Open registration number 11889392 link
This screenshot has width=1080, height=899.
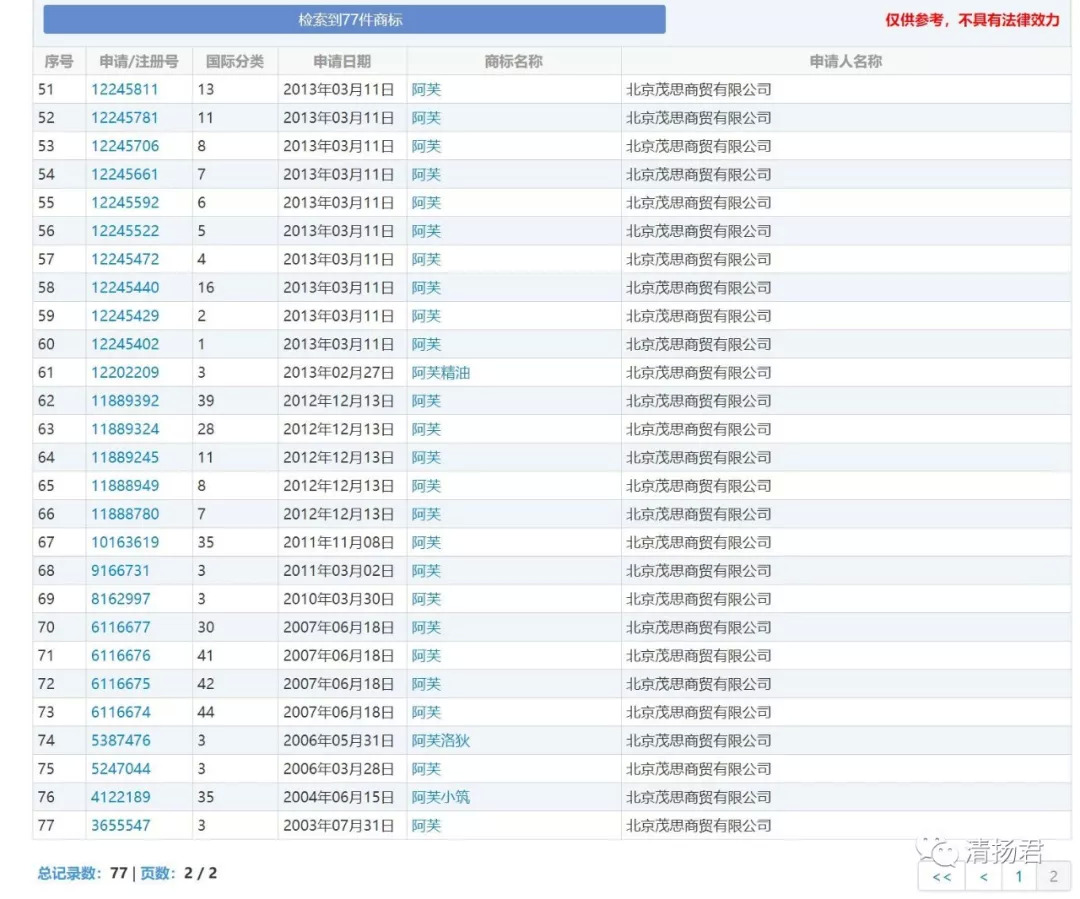click(125, 401)
